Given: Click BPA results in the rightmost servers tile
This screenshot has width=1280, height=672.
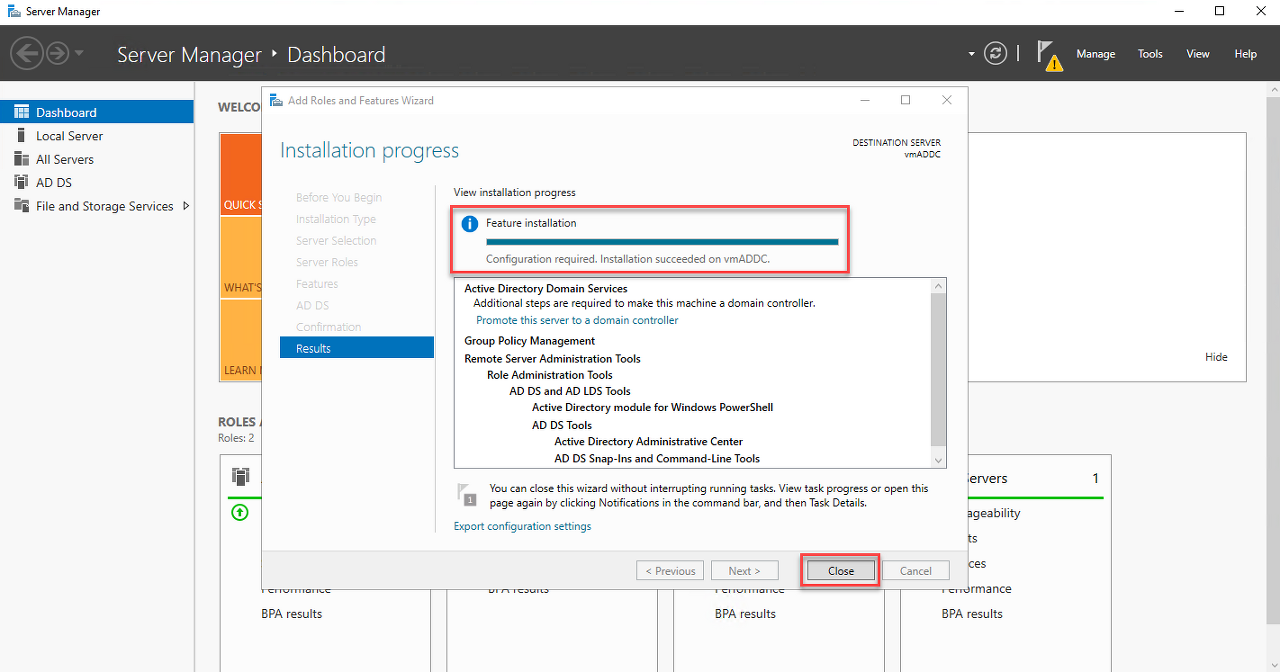Looking at the screenshot, I should [x=972, y=614].
